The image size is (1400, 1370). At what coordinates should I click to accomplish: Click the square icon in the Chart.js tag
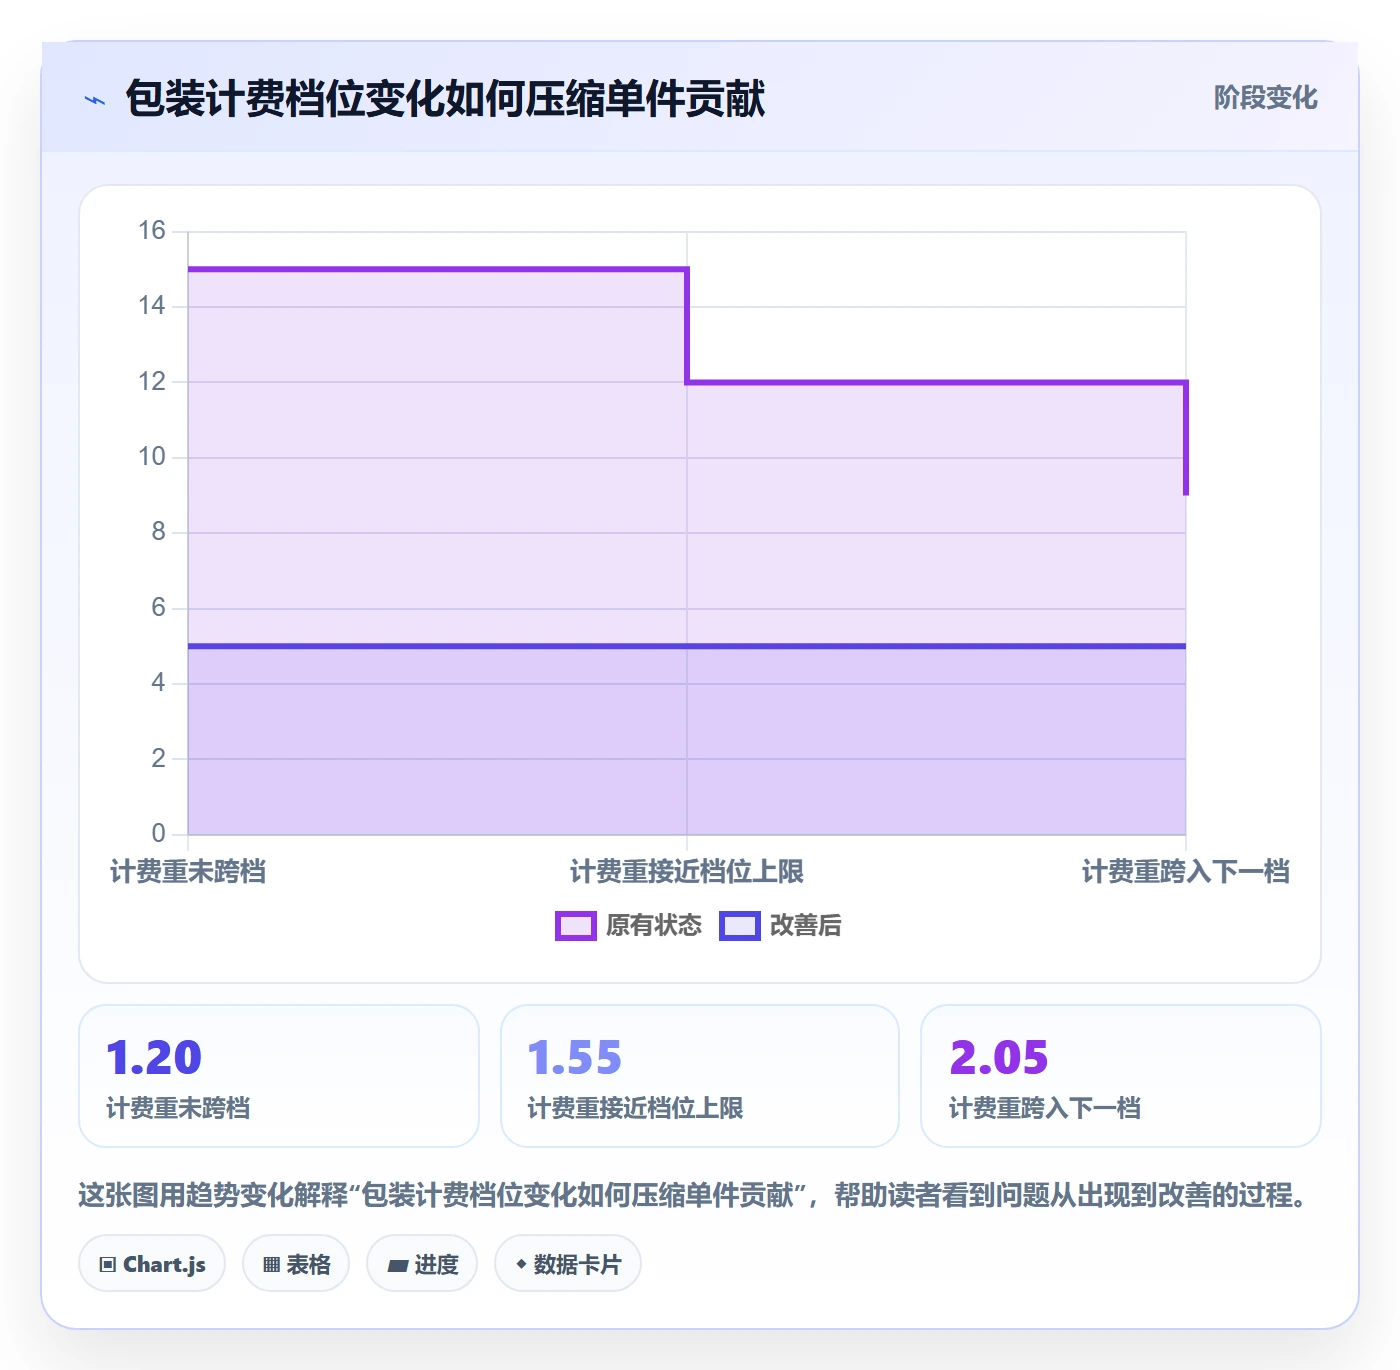[108, 1265]
